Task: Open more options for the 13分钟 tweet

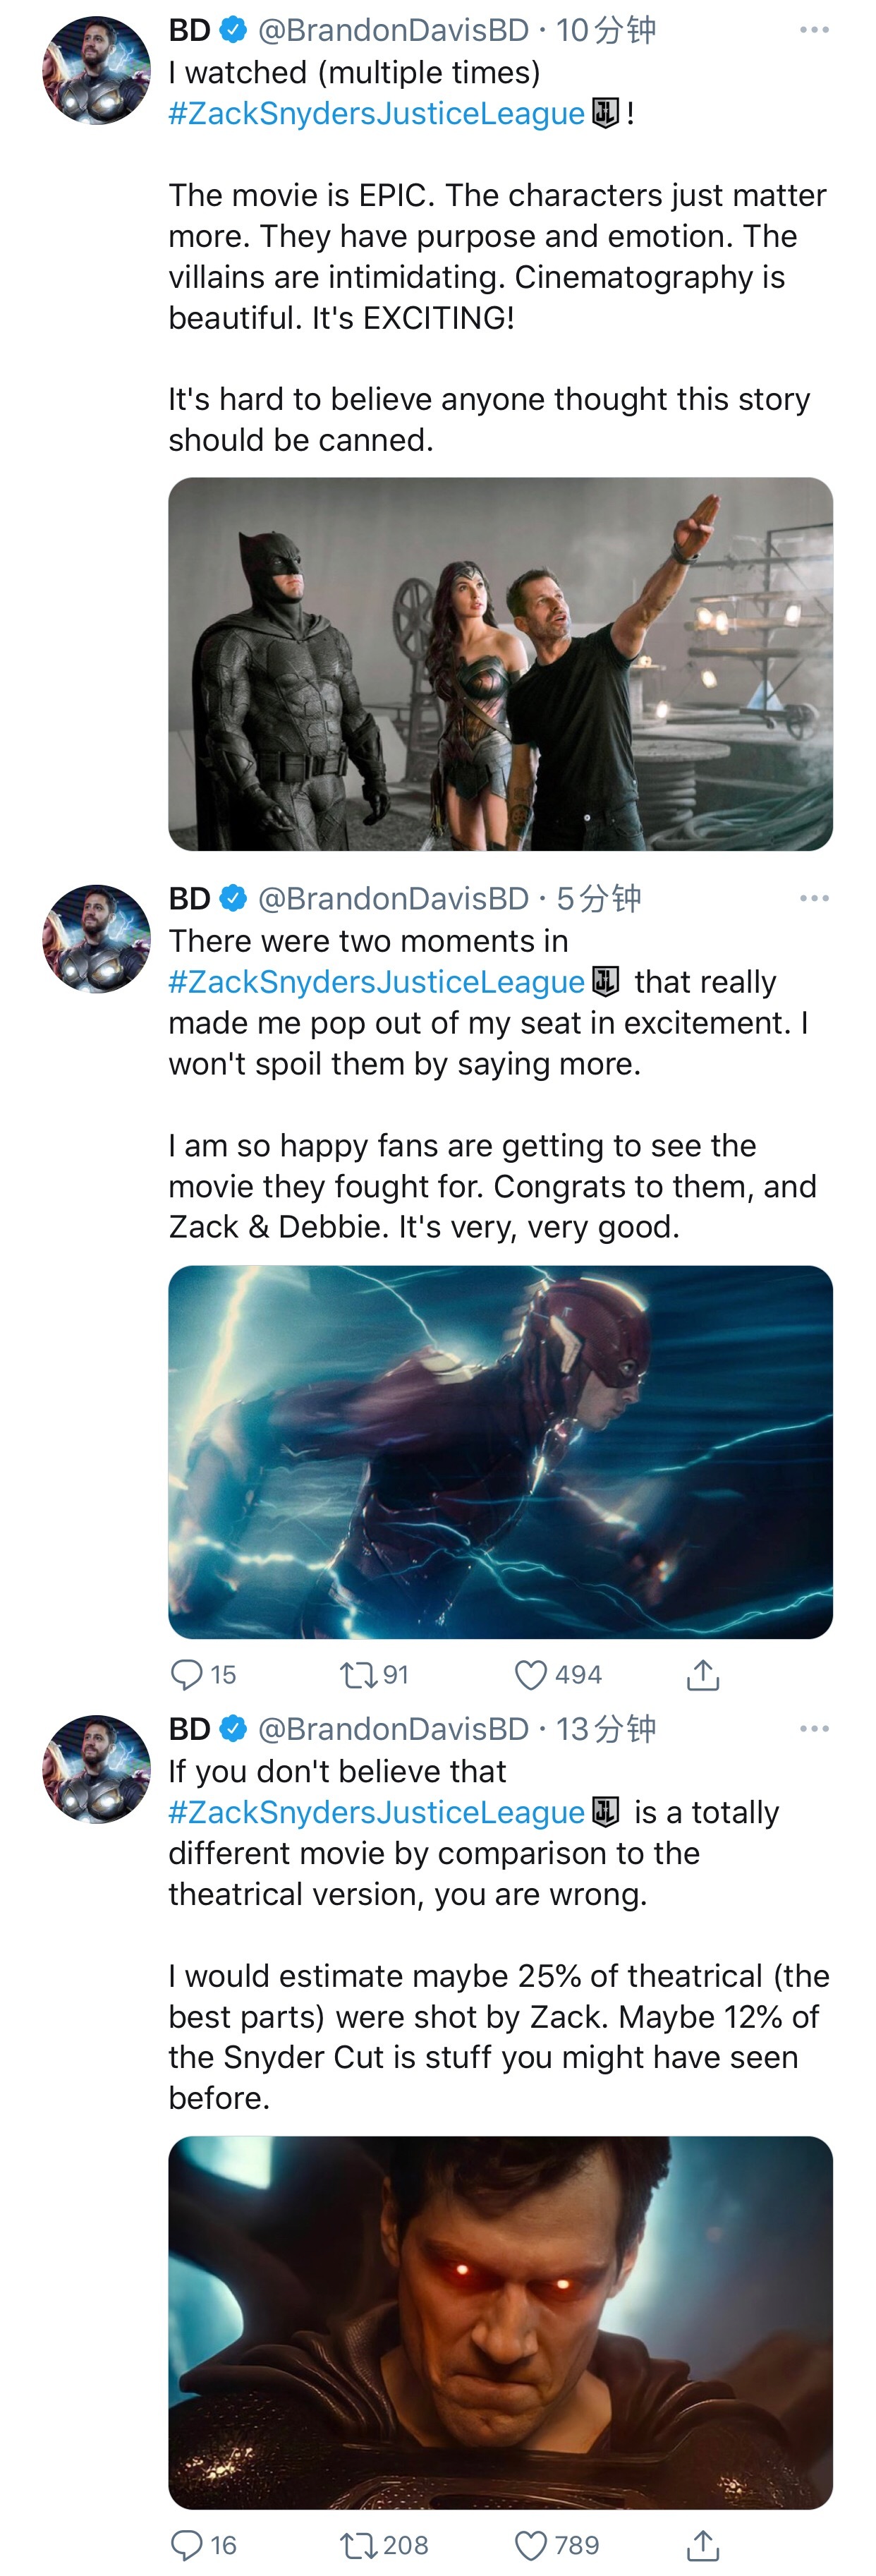Action: (x=814, y=1728)
